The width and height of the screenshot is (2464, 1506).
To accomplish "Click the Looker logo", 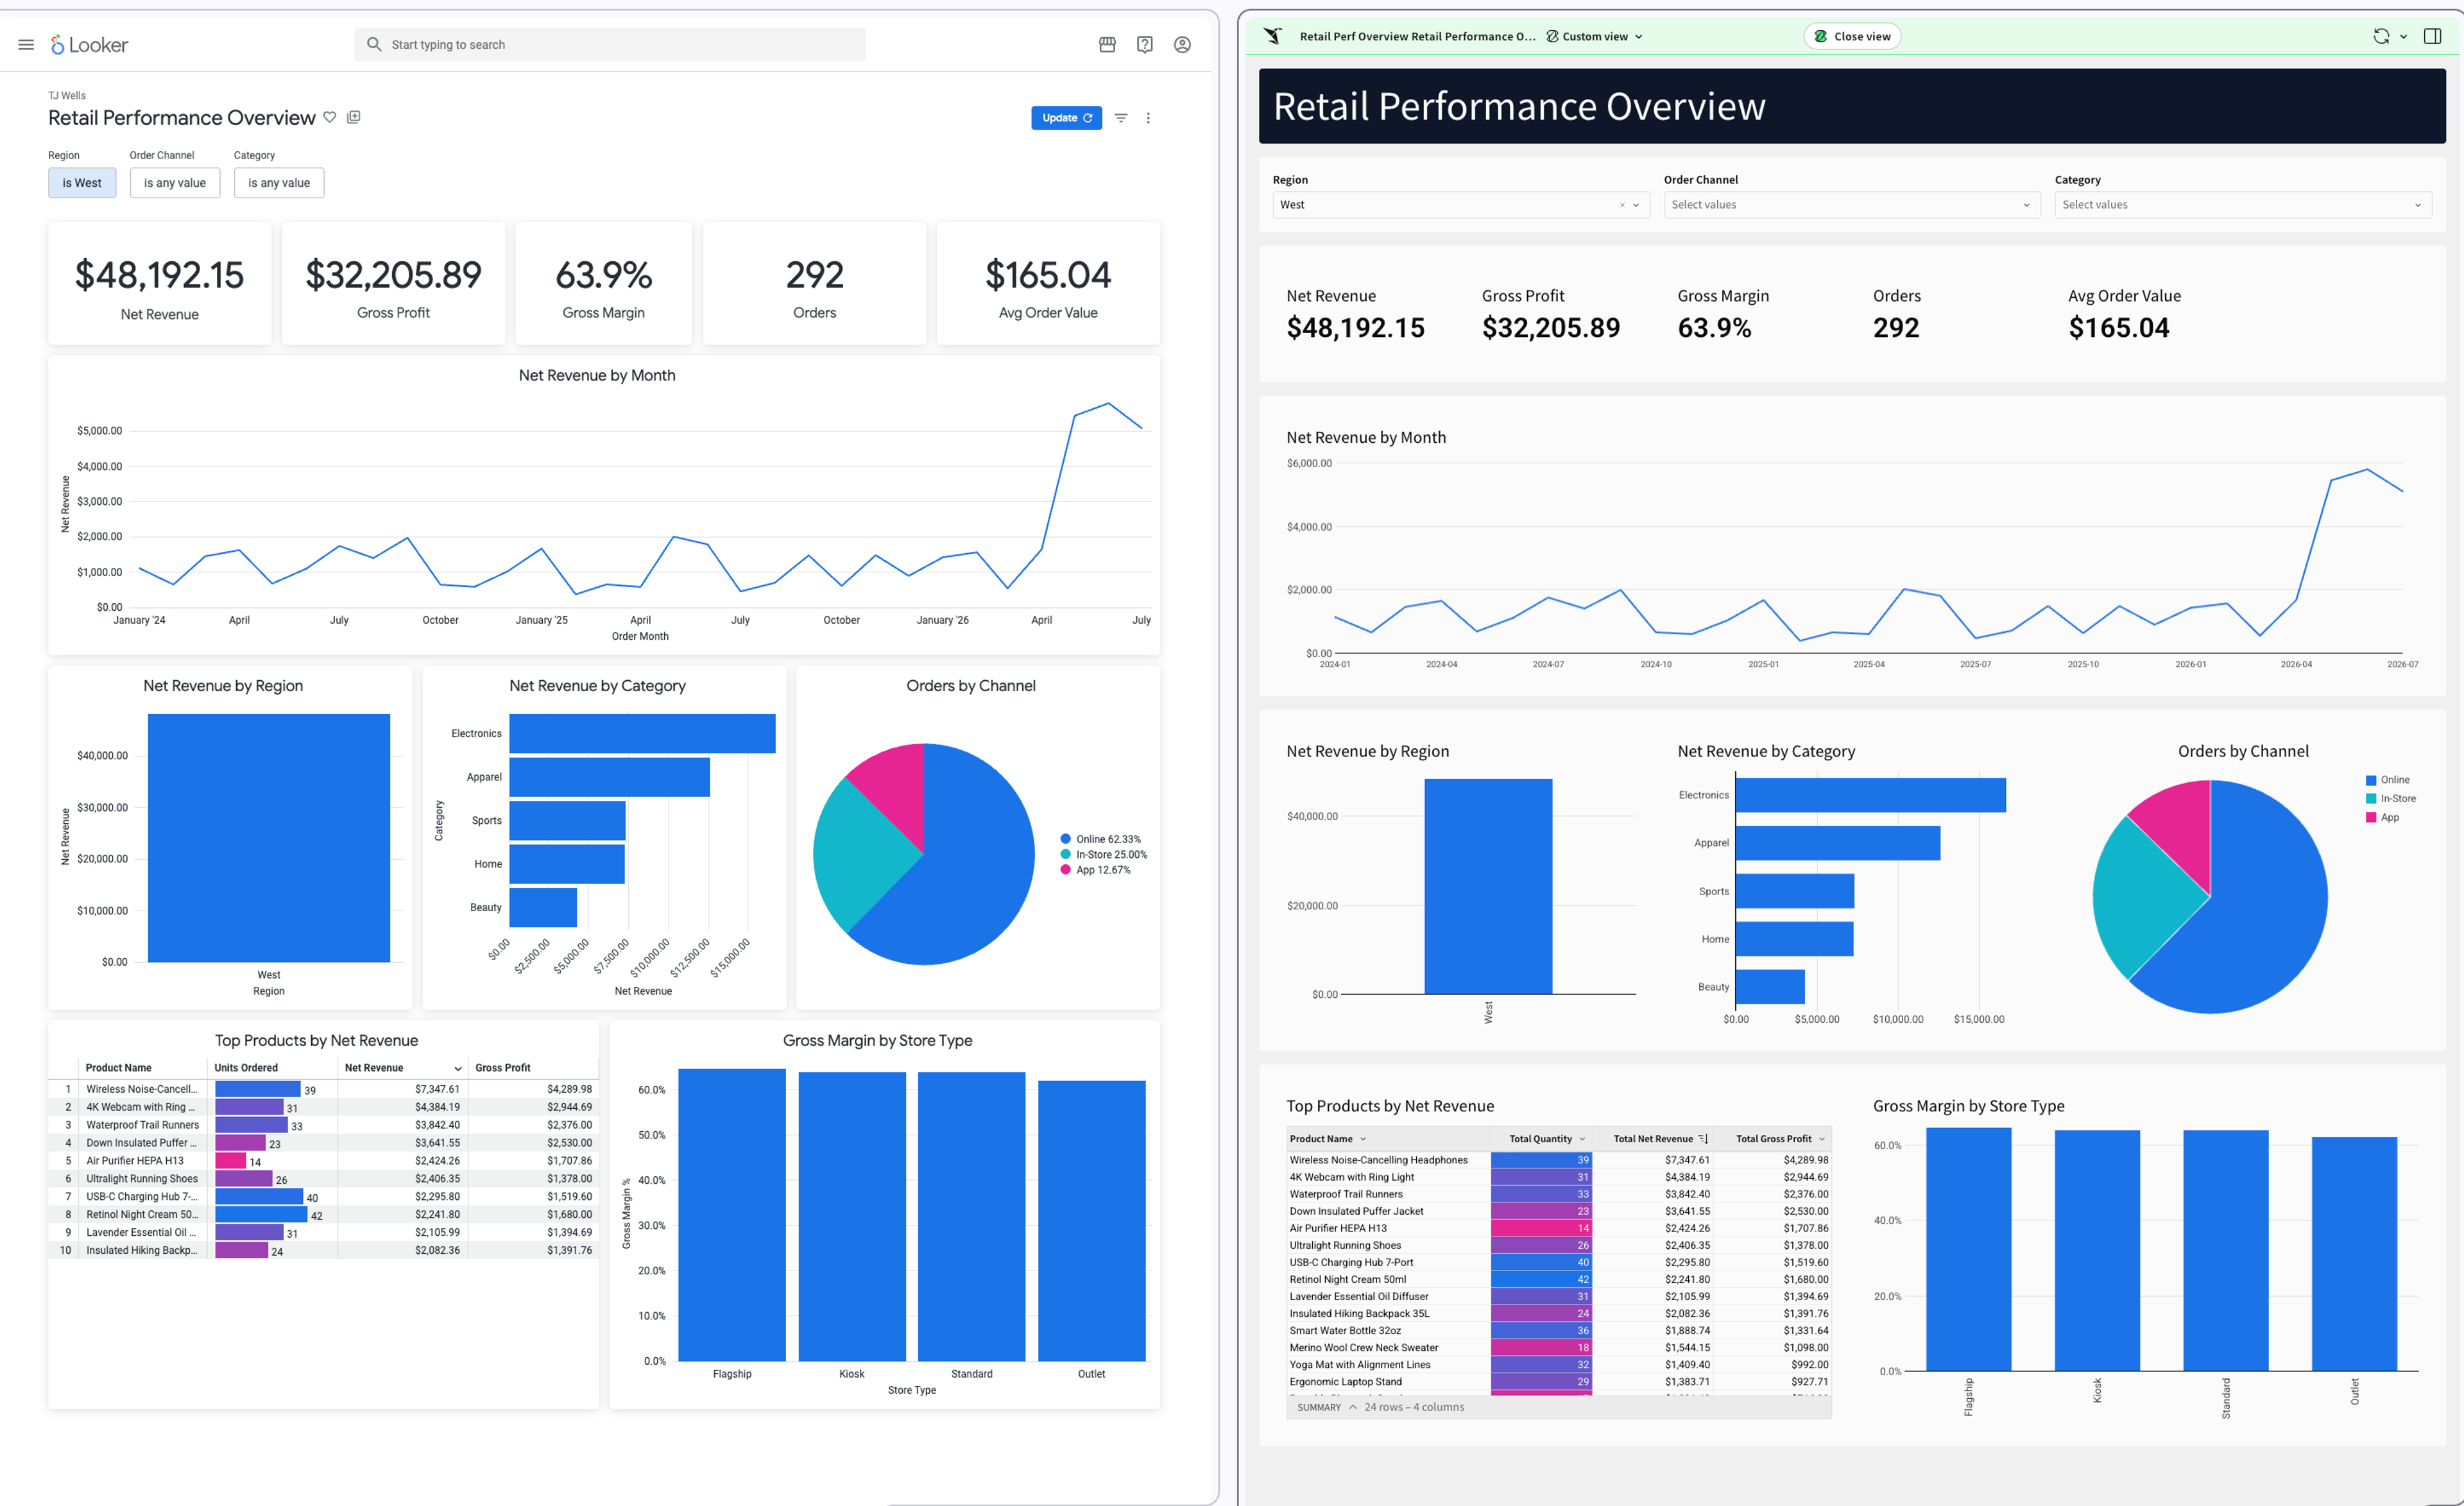I will (x=90, y=44).
